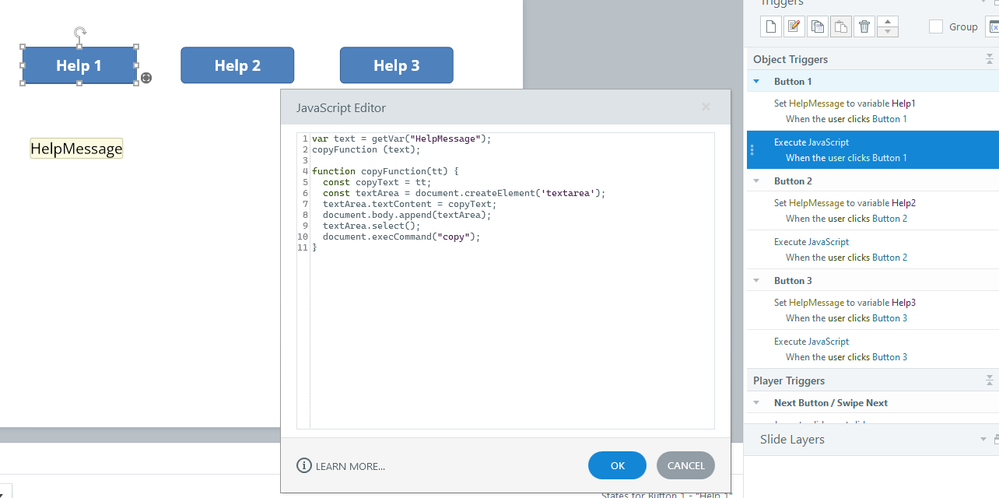
Task: Collapse the Button 2 trigger group
Action: pos(757,181)
